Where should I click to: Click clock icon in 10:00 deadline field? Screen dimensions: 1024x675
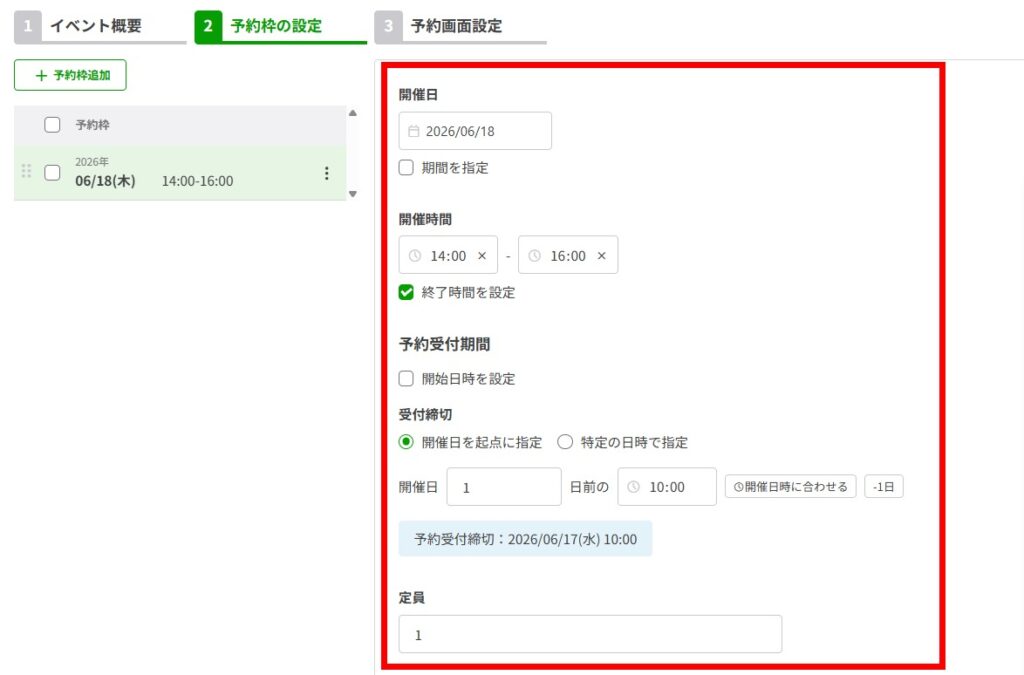coord(634,487)
